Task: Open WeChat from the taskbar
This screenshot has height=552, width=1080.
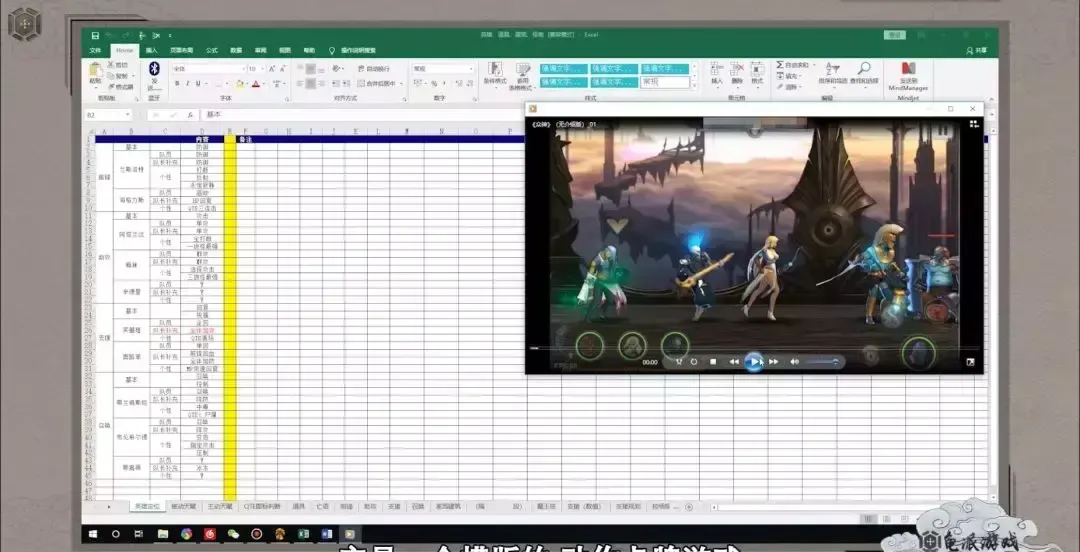Action: [x=233, y=533]
